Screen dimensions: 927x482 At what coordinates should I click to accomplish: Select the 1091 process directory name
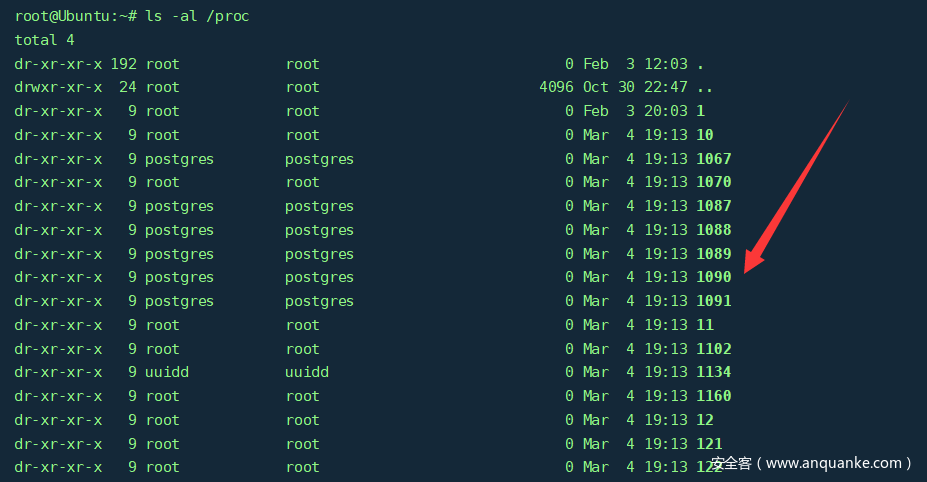(714, 301)
